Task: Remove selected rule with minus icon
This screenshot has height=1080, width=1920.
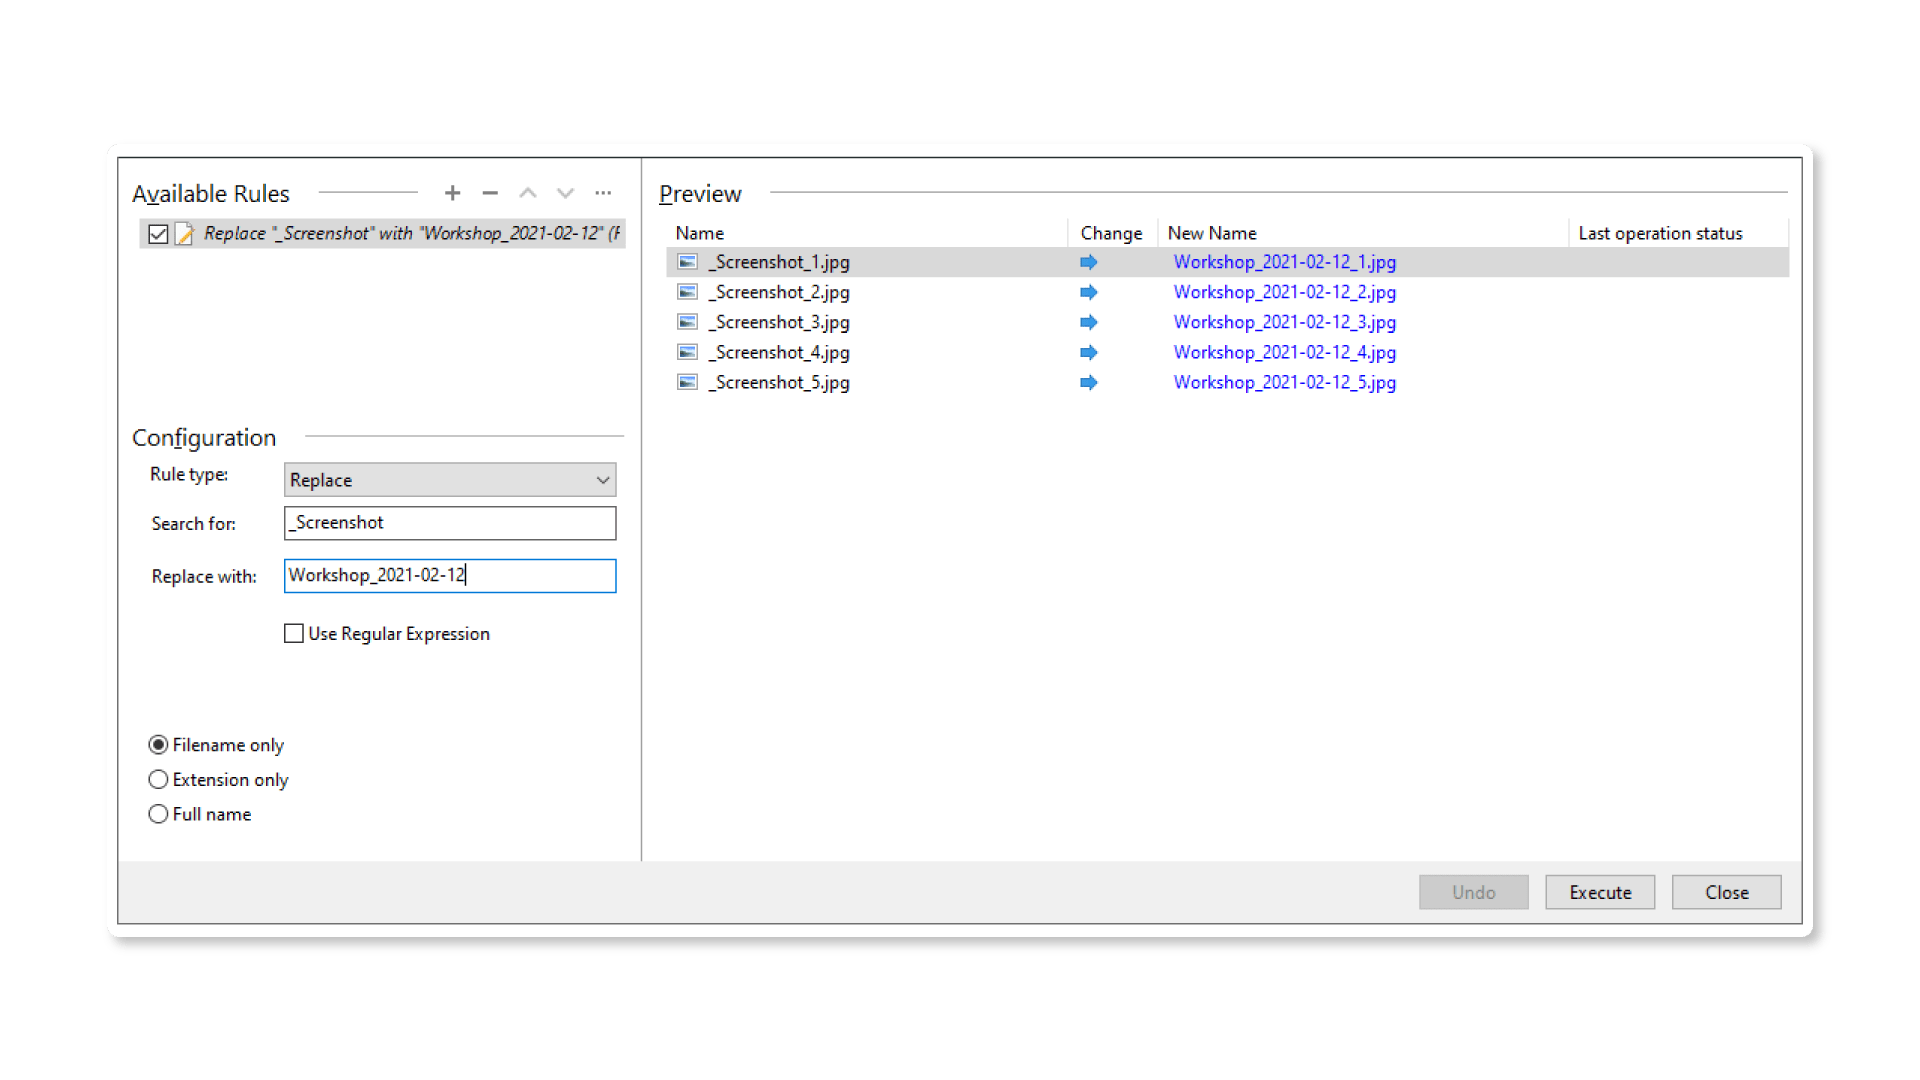Action: pos(490,193)
